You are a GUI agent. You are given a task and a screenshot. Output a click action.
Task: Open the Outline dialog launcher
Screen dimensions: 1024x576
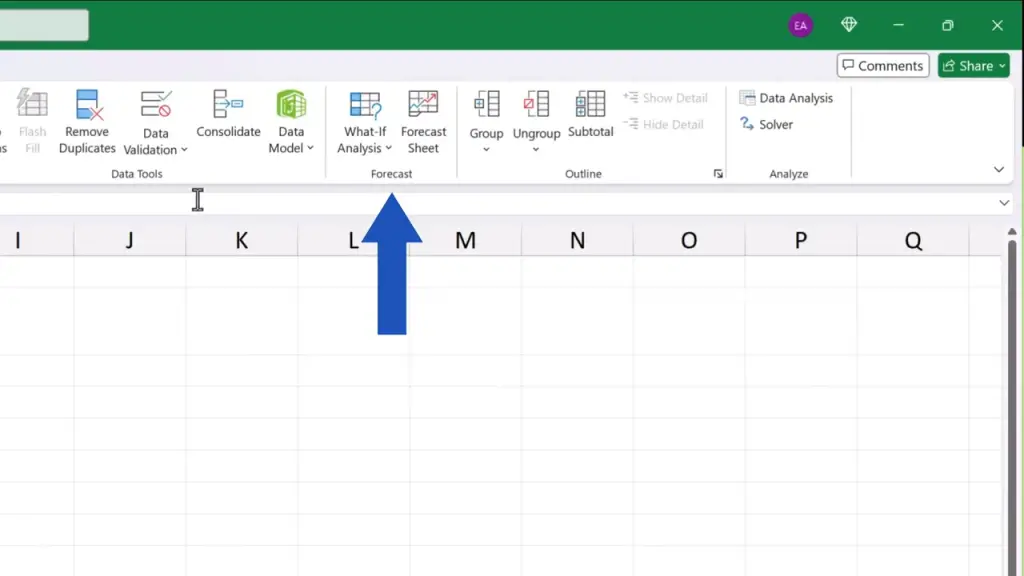718,174
